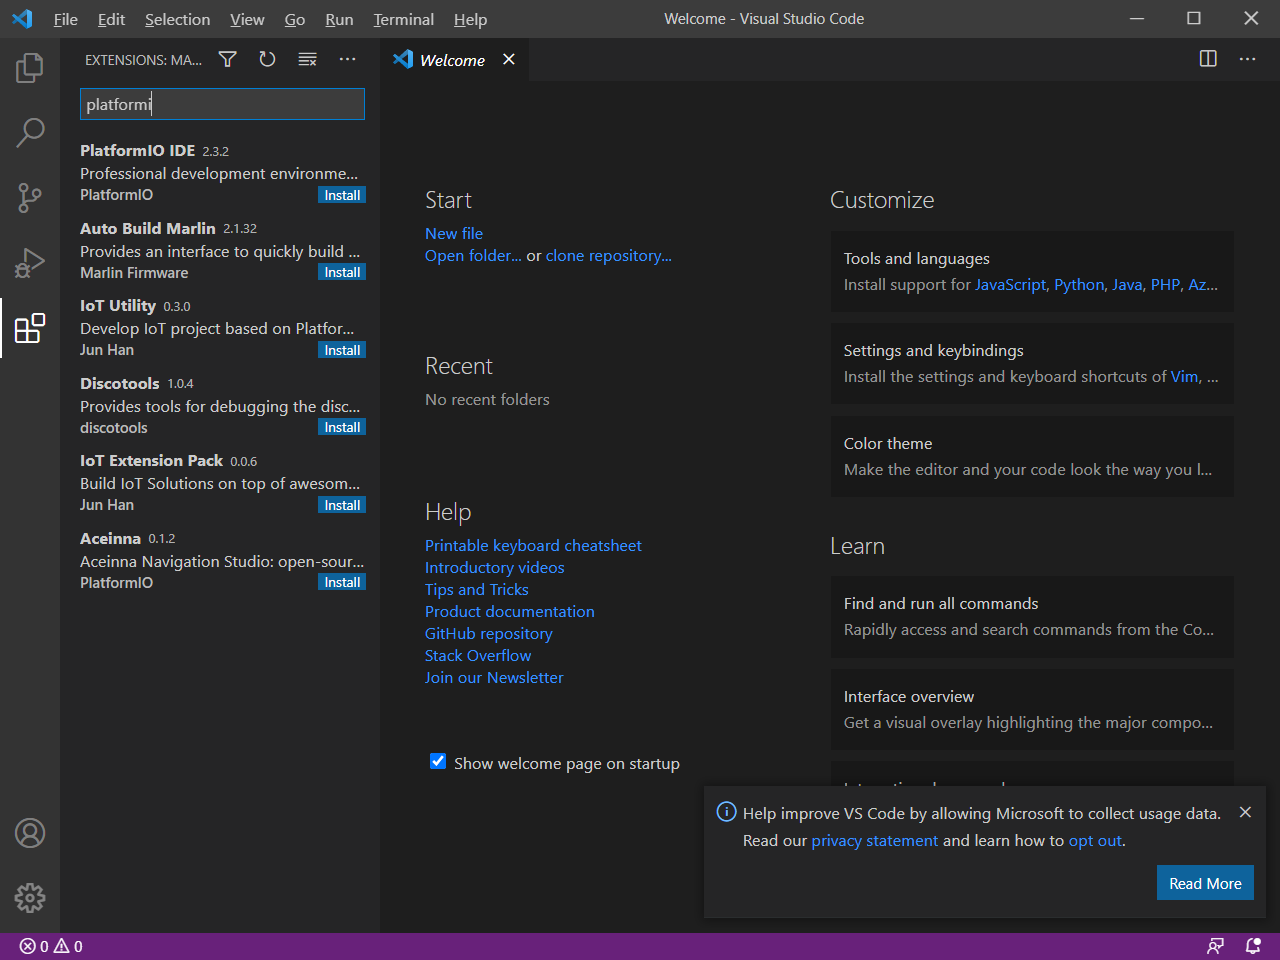The width and height of the screenshot is (1280, 960).
Task: Open editor more actions ellipsis menu
Action: click(1247, 59)
